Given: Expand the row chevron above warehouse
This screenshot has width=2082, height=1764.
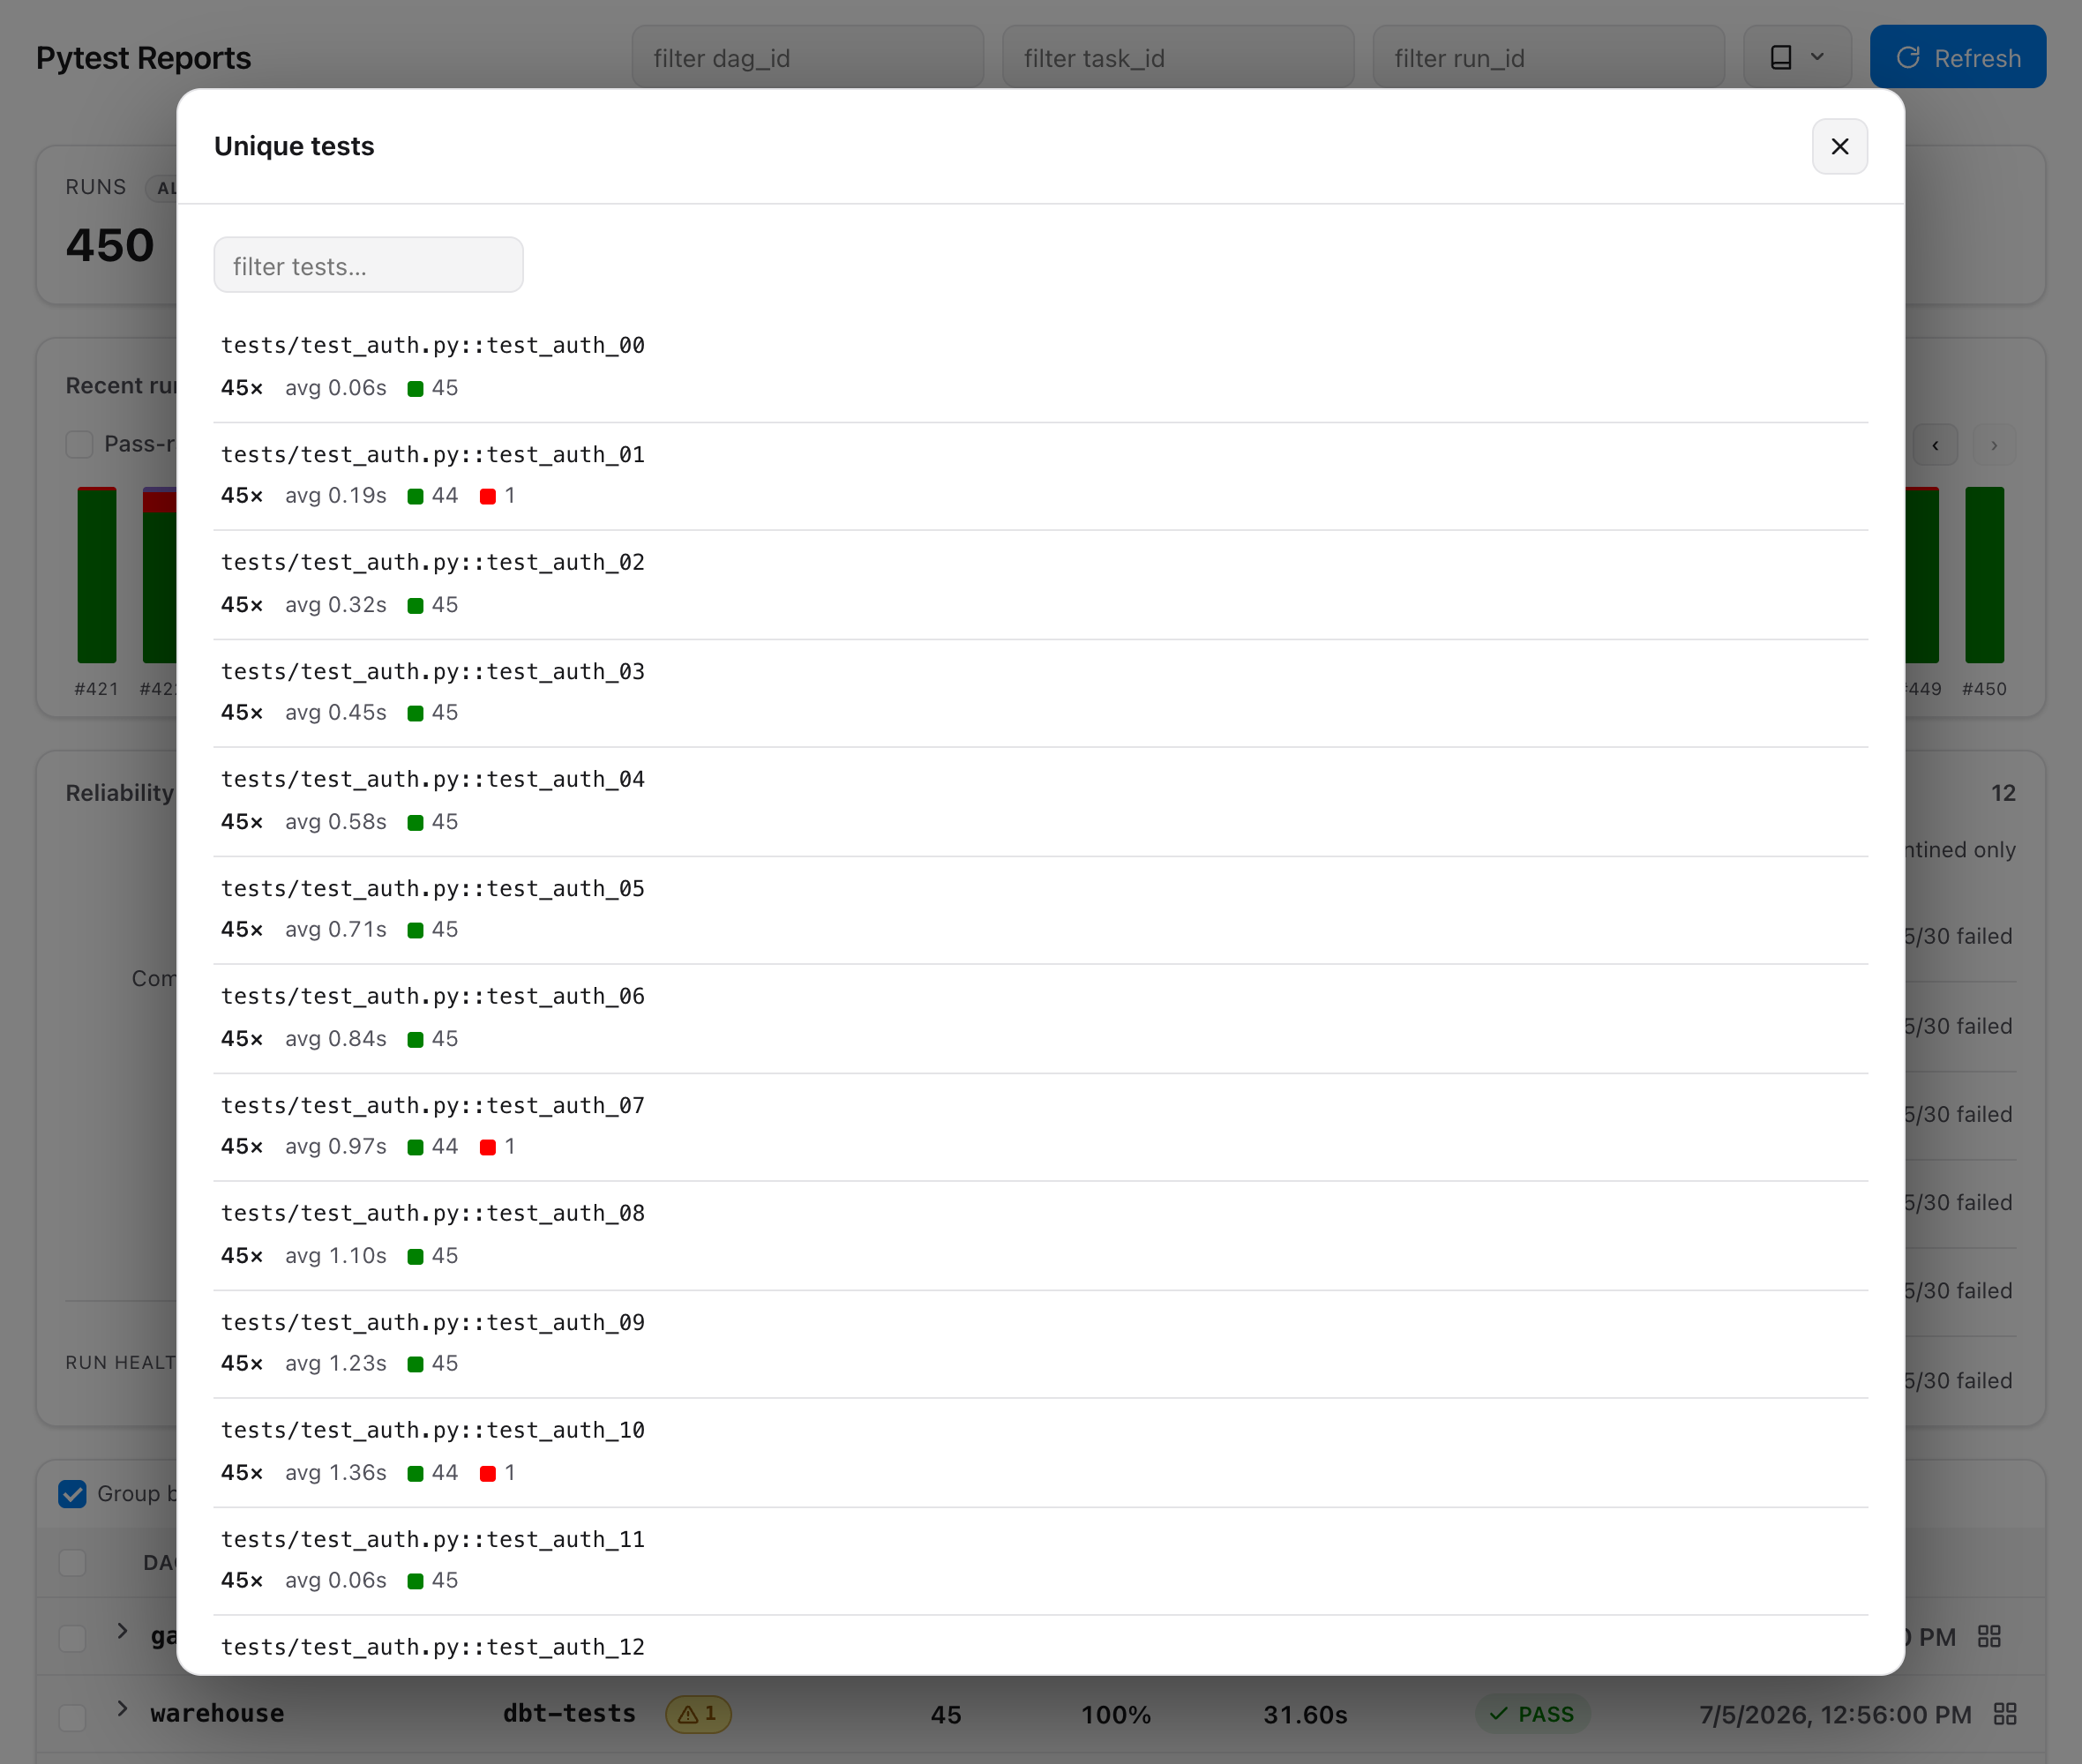Looking at the screenshot, I should point(122,1631).
